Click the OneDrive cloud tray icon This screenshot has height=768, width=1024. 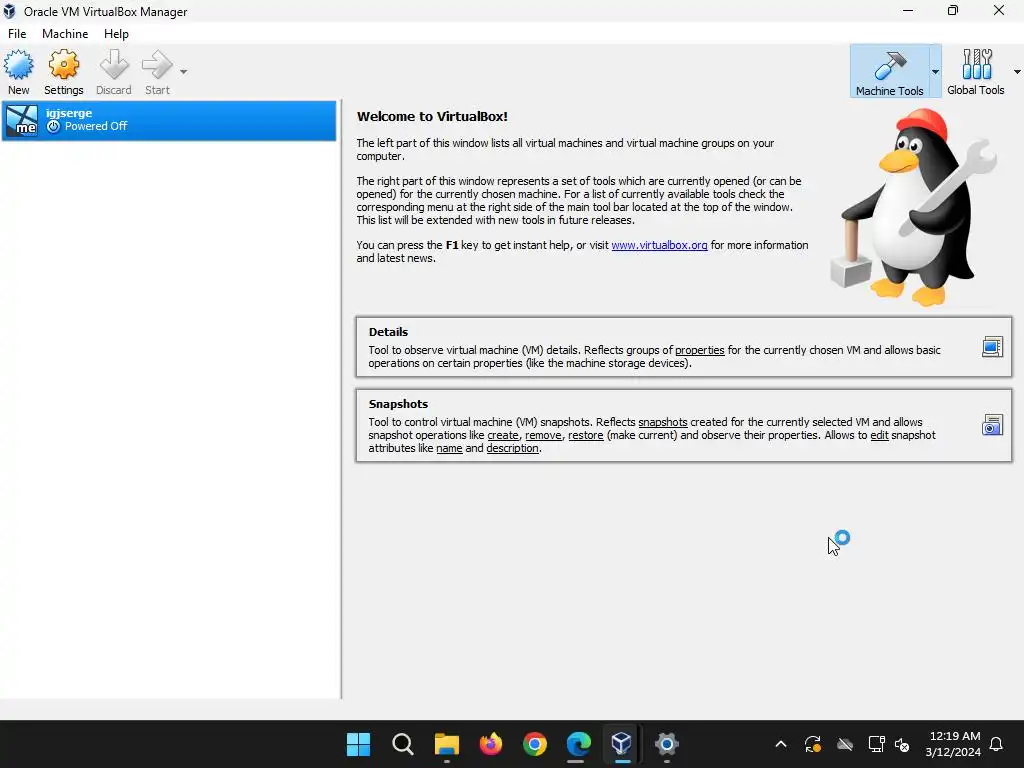(x=845, y=744)
